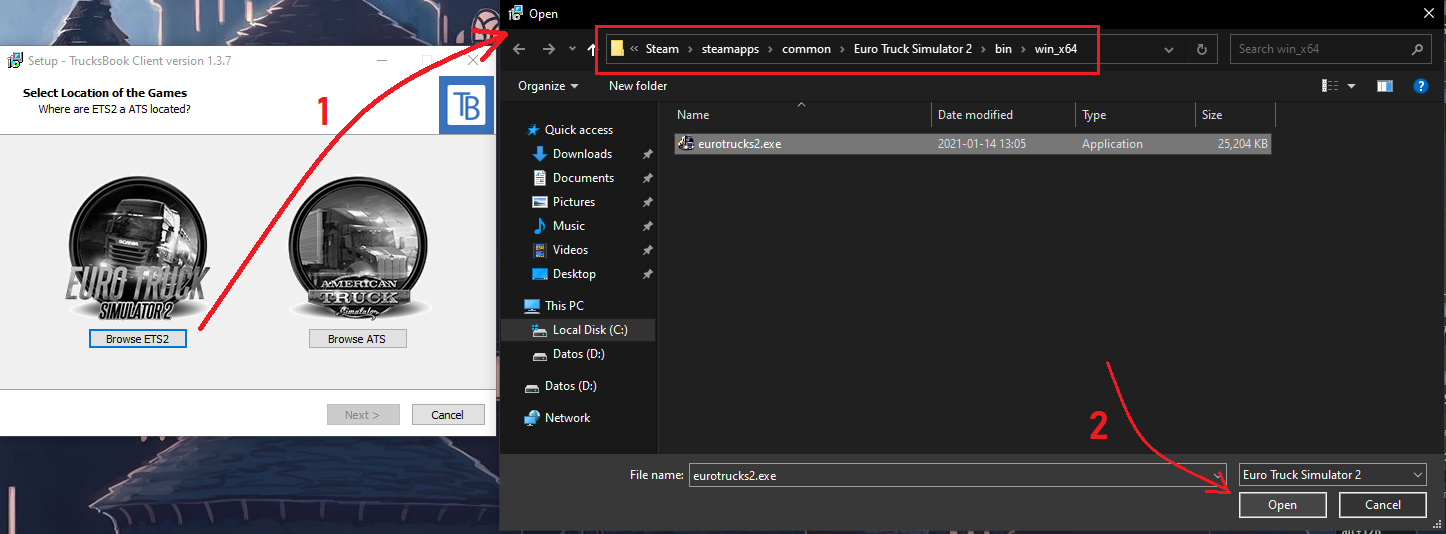Viewport: 1446px width, 534px height.
Task: Open Pictures in the sidebar
Action: 574,202
